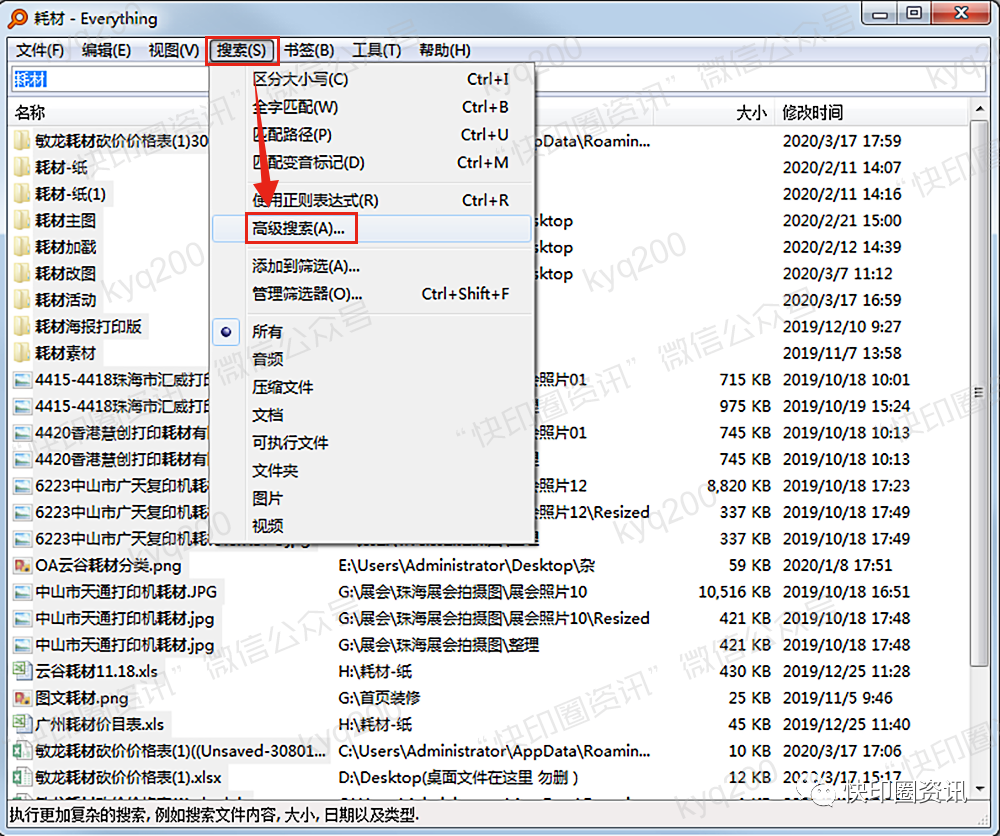The width and height of the screenshot is (1000, 836).
Task: Click size value 8,820 KB
Action: point(739,486)
